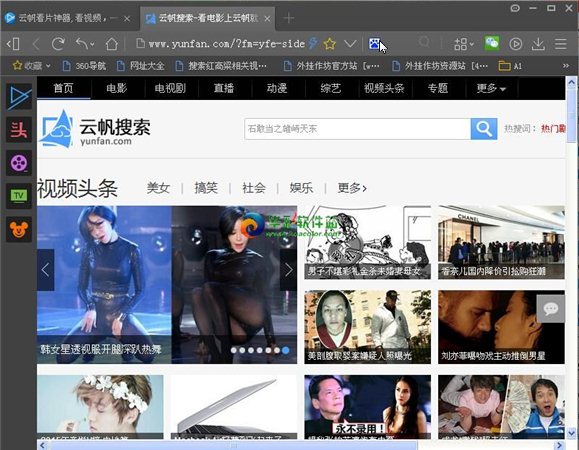Open the 更多 categories link
Image resolution: width=579 pixels, height=450 pixels.
352,188
